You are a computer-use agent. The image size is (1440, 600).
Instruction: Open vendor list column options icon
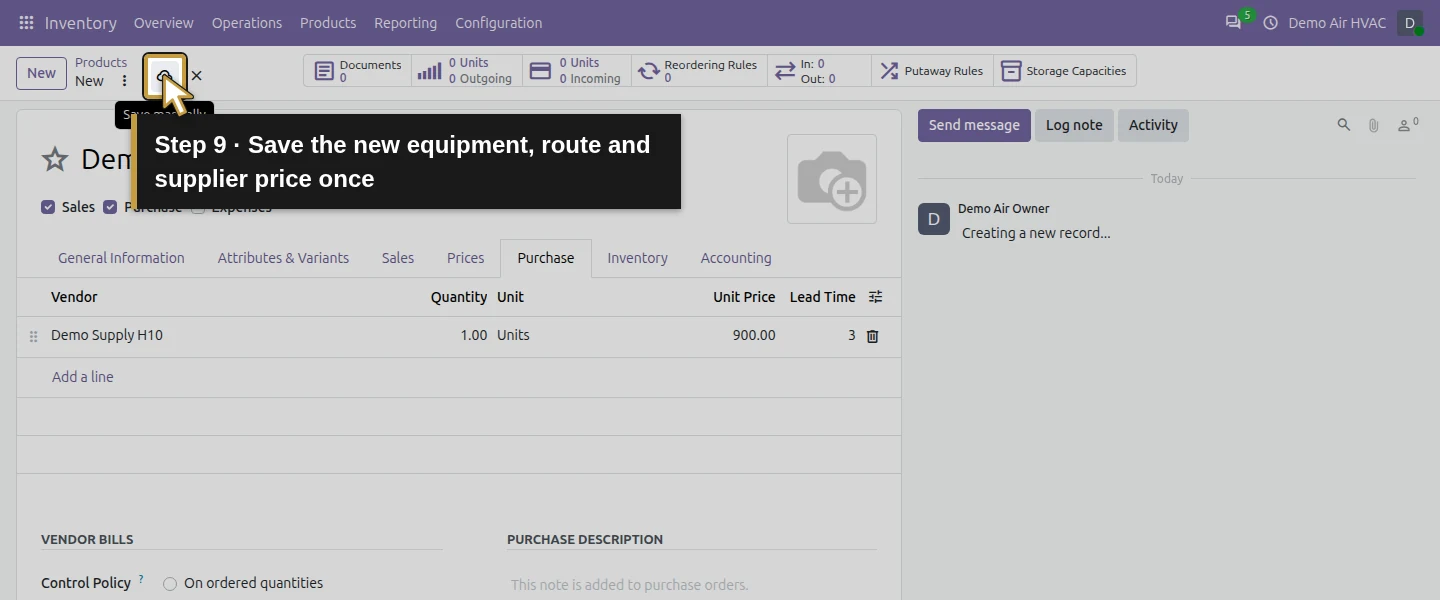(x=876, y=297)
